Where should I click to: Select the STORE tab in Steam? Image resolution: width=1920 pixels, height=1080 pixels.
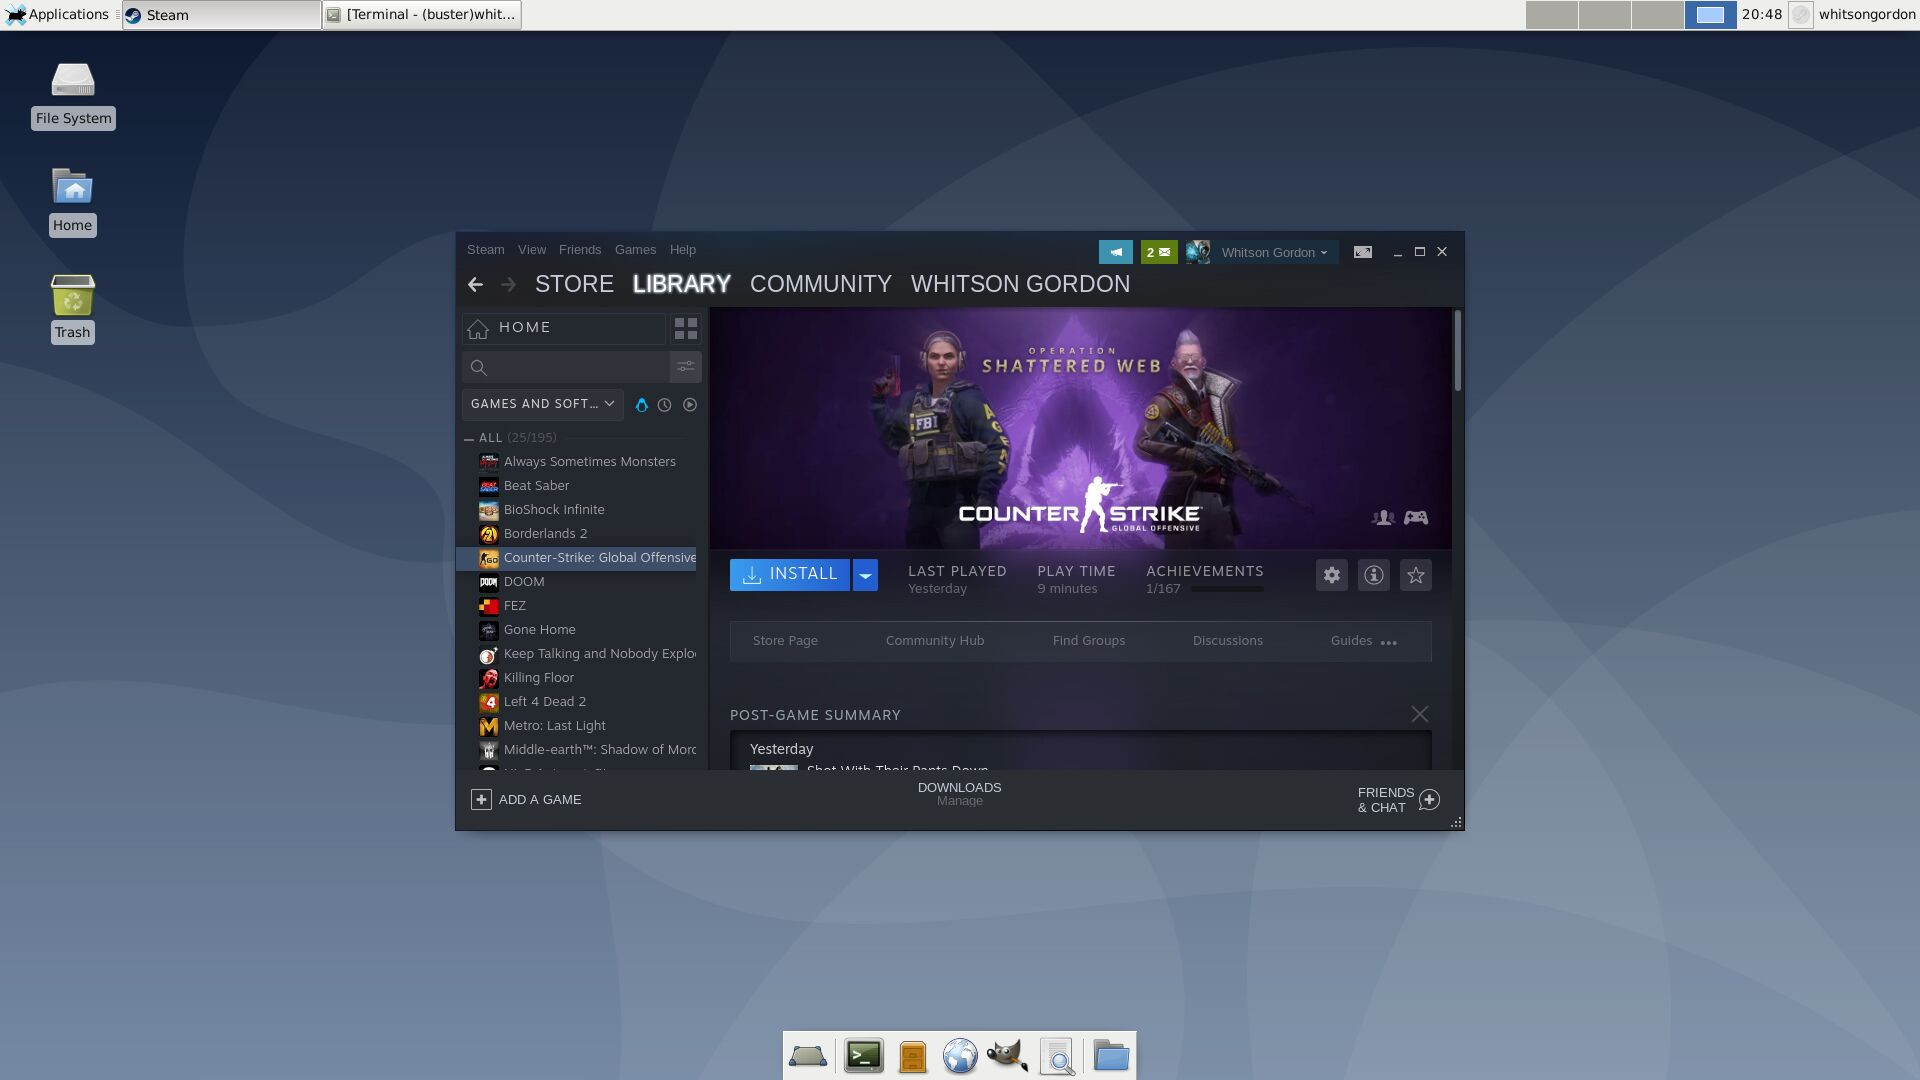(x=574, y=282)
